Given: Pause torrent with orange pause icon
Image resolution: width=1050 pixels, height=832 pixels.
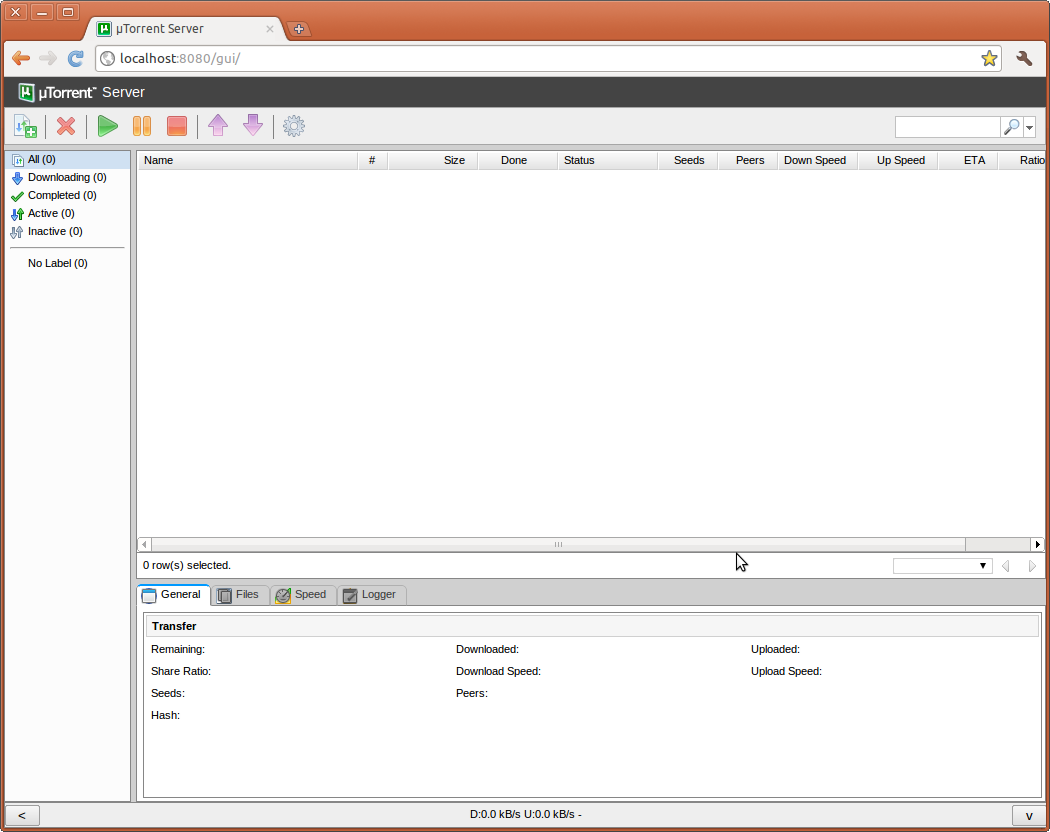Looking at the screenshot, I should coord(142,126).
